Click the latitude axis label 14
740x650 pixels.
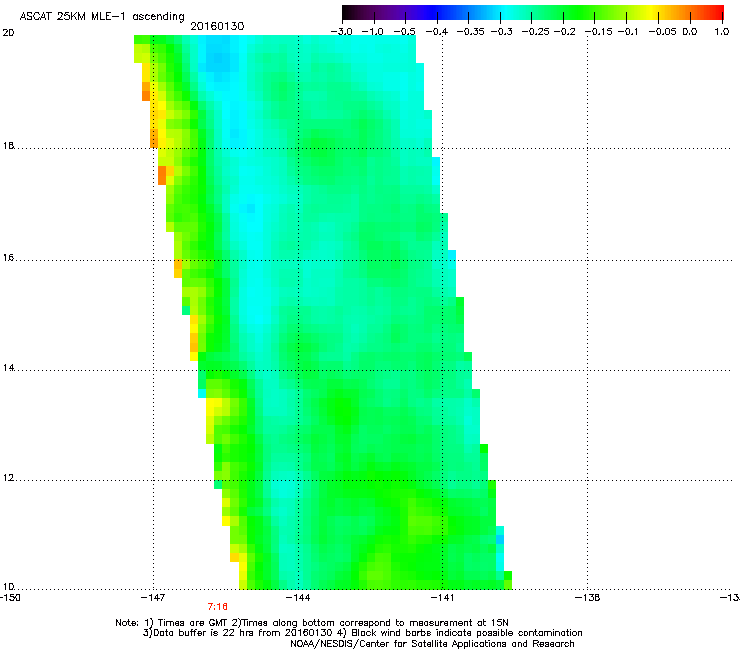[8, 368]
